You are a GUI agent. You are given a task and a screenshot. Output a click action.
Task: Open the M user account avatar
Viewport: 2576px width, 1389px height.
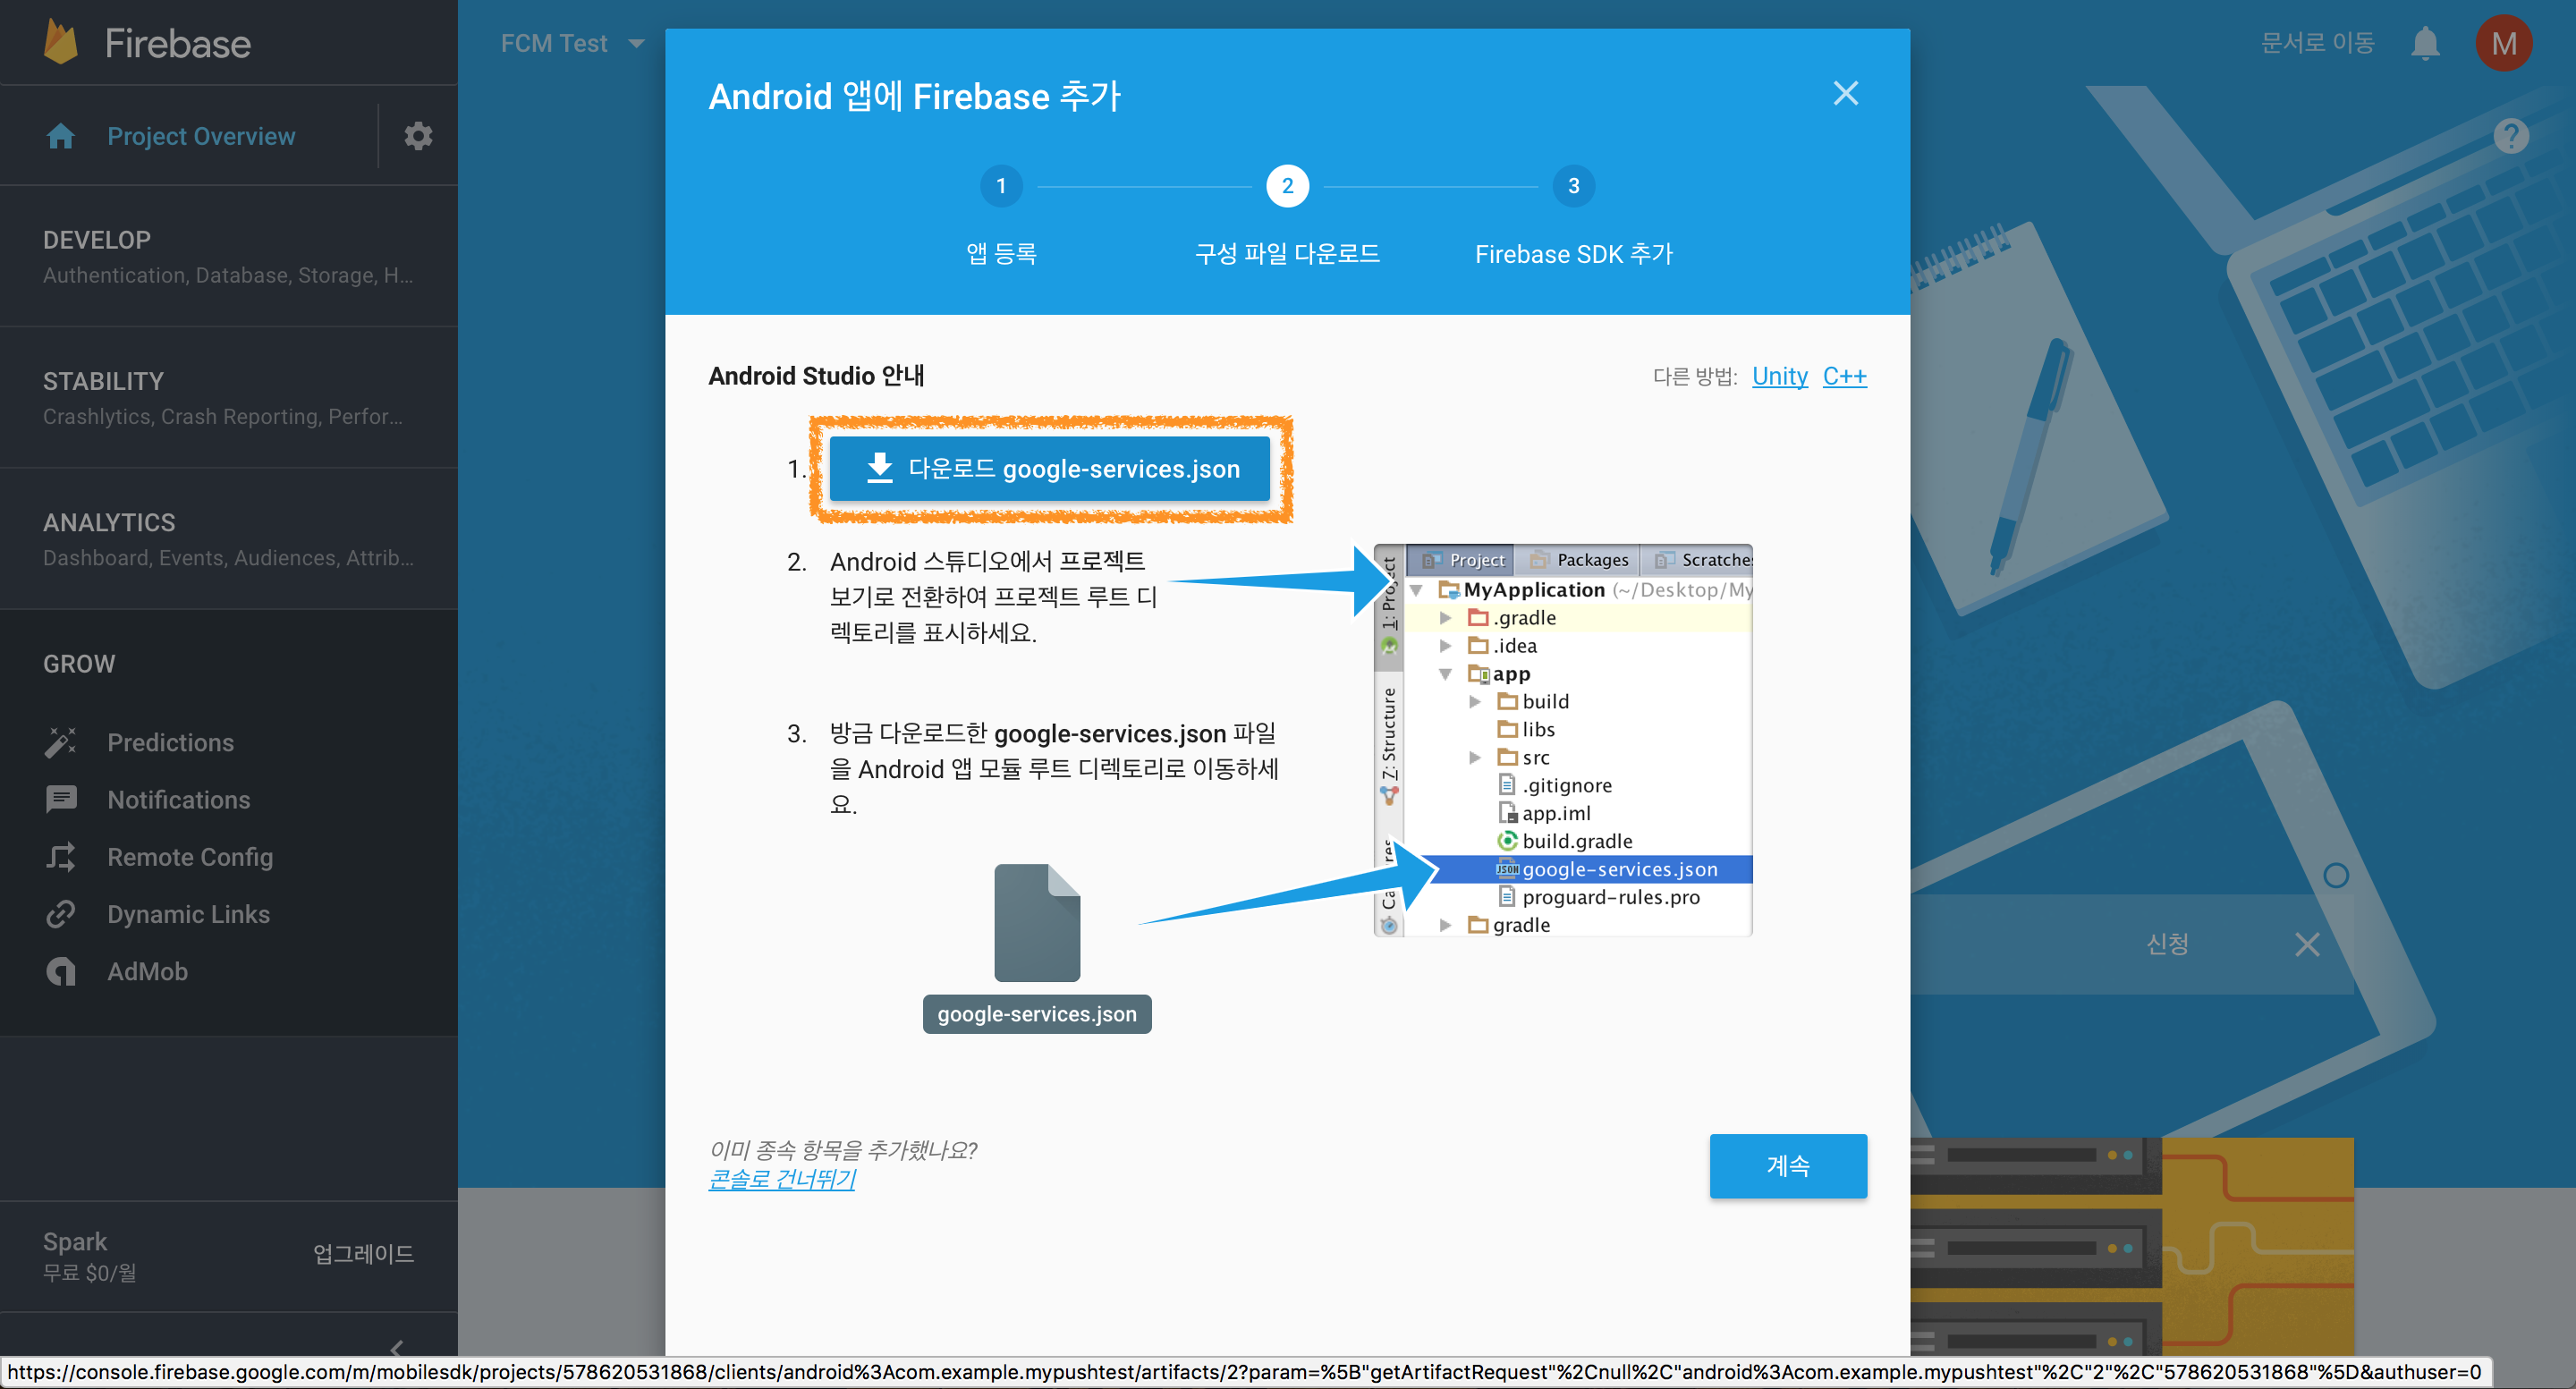pyautogui.click(x=2503, y=43)
